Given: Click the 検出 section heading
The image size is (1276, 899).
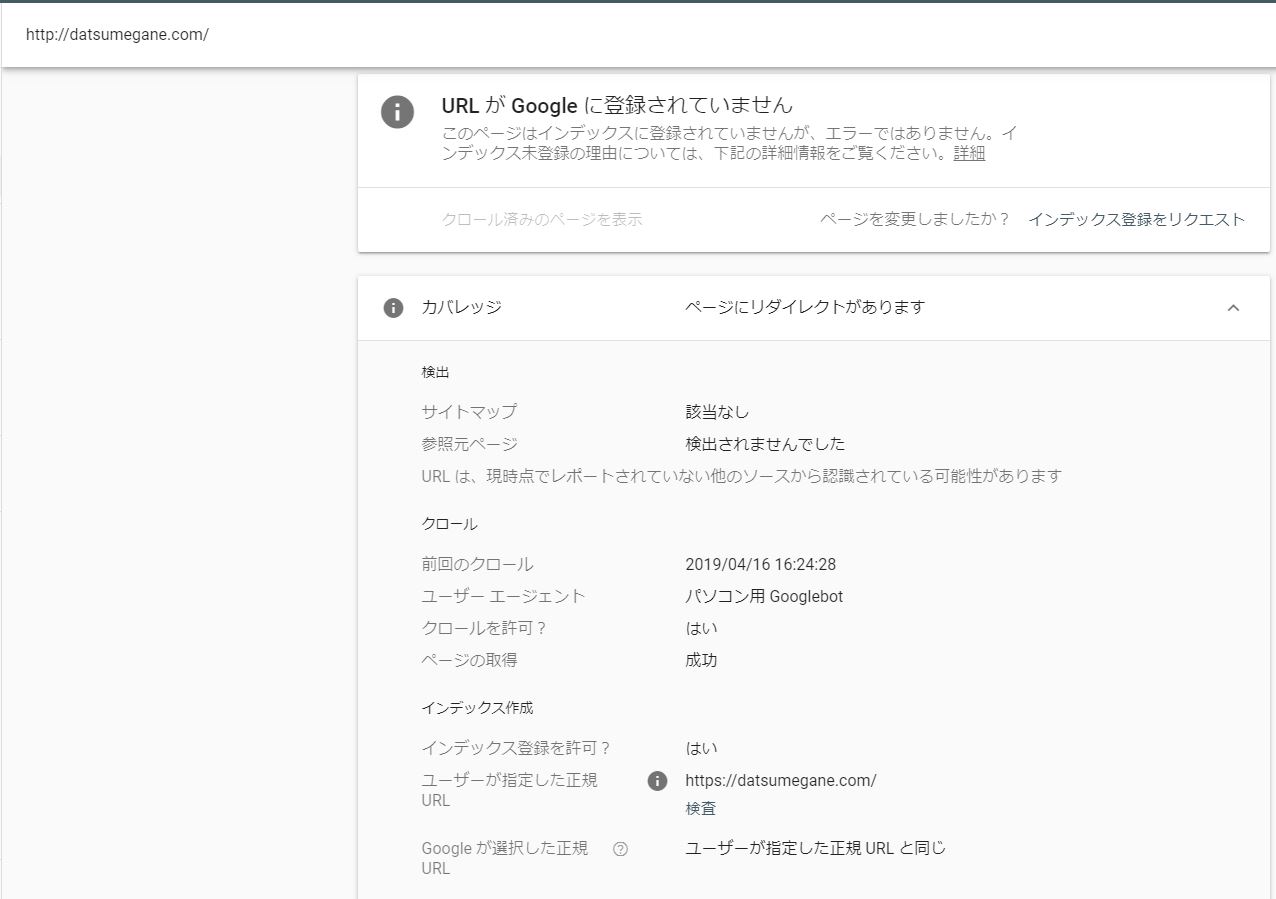Looking at the screenshot, I should click(436, 372).
